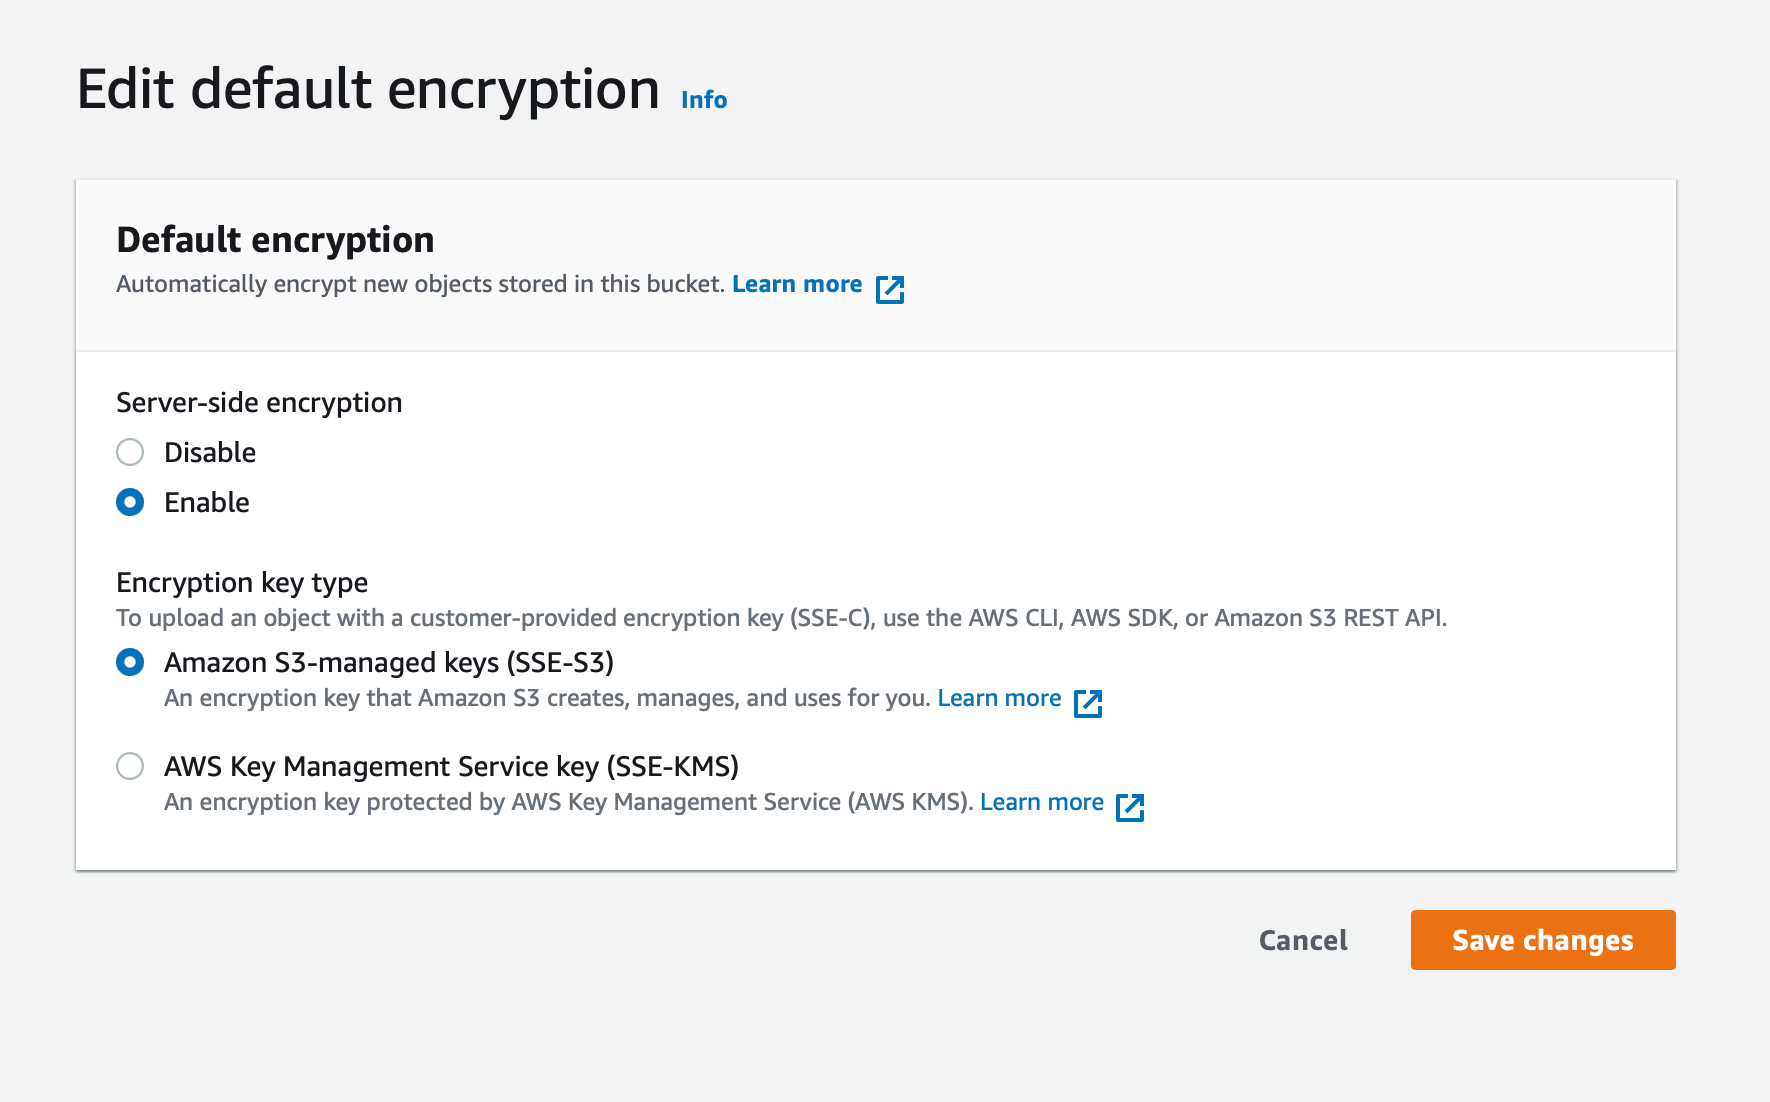Open Learn more link for AWS KMS
The height and width of the screenshot is (1102, 1770).
pyautogui.click(x=1041, y=802)
